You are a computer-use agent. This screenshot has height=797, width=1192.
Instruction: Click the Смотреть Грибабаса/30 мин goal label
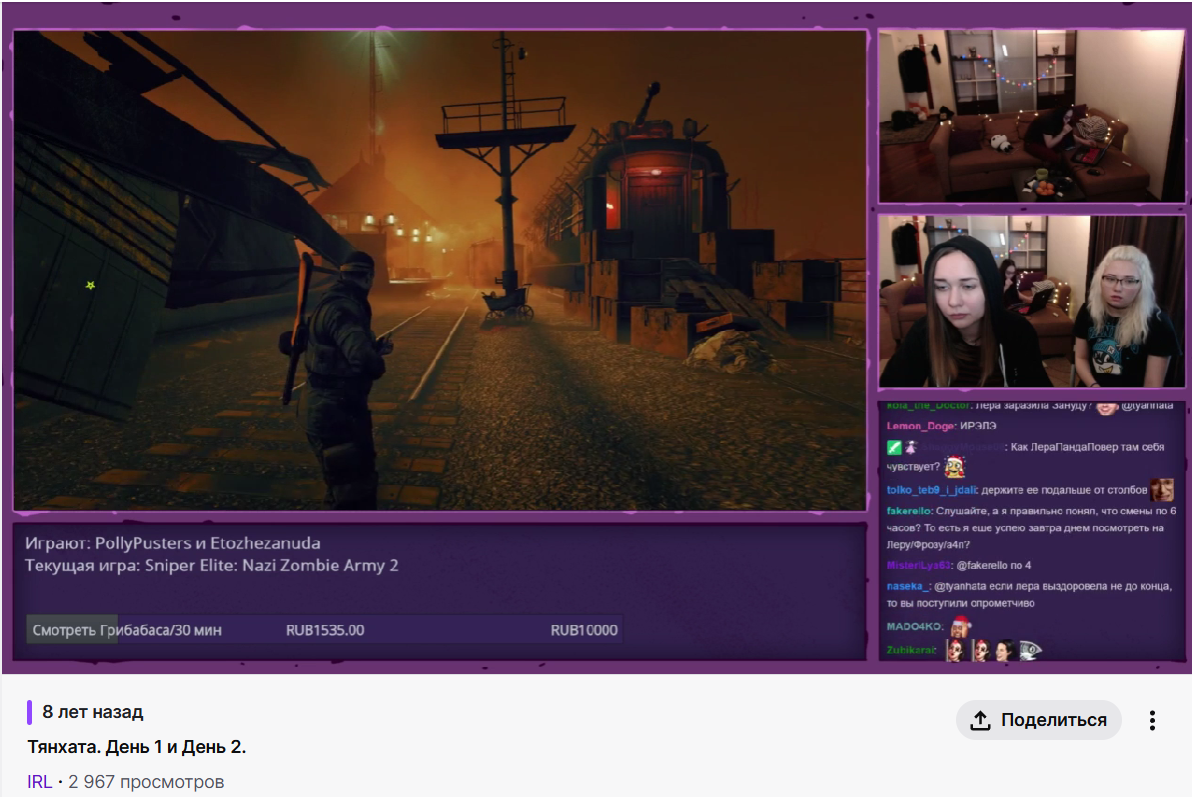point(127,630)
